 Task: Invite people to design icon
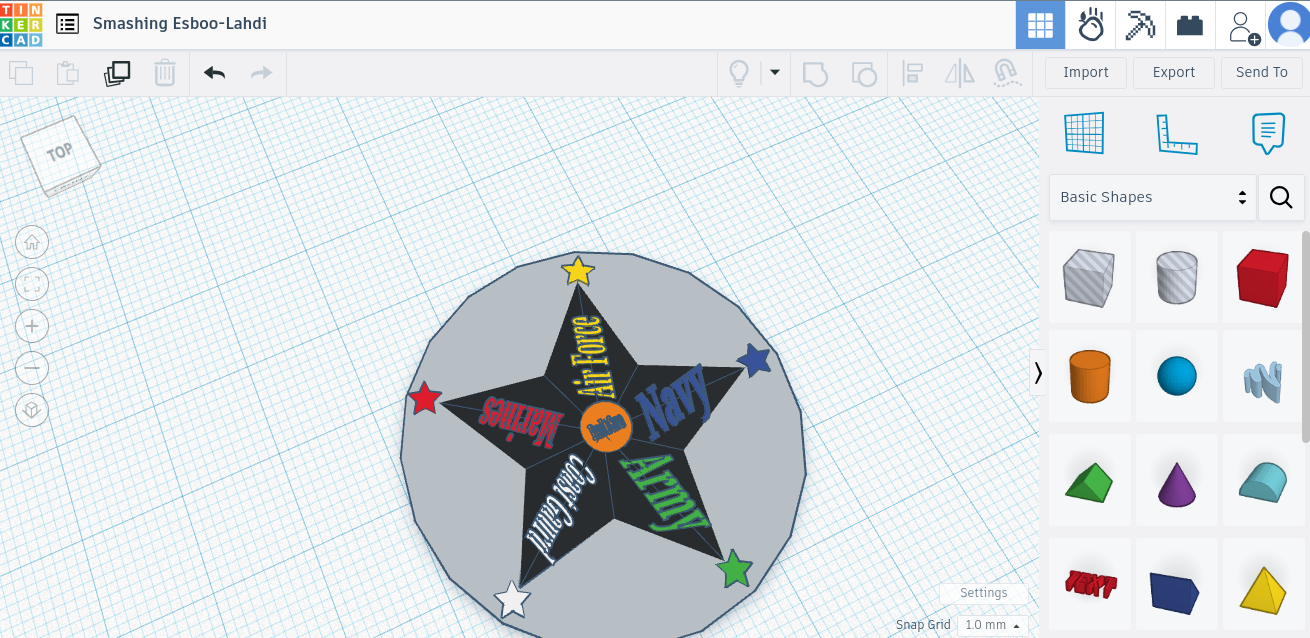pos(1242,25)
